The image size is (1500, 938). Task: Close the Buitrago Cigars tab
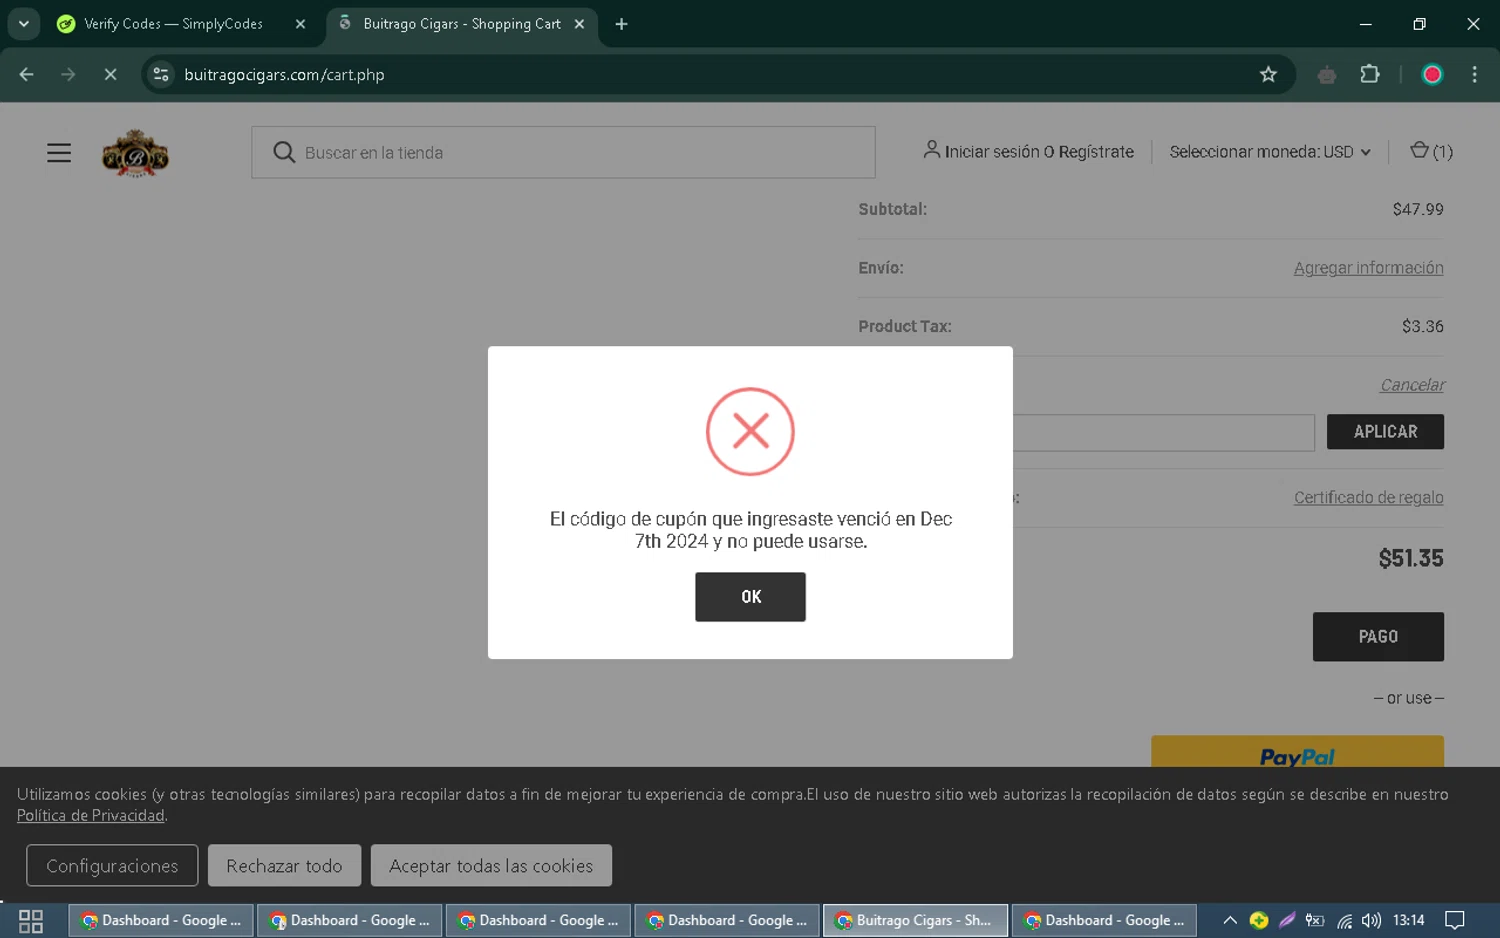[579, 24]
